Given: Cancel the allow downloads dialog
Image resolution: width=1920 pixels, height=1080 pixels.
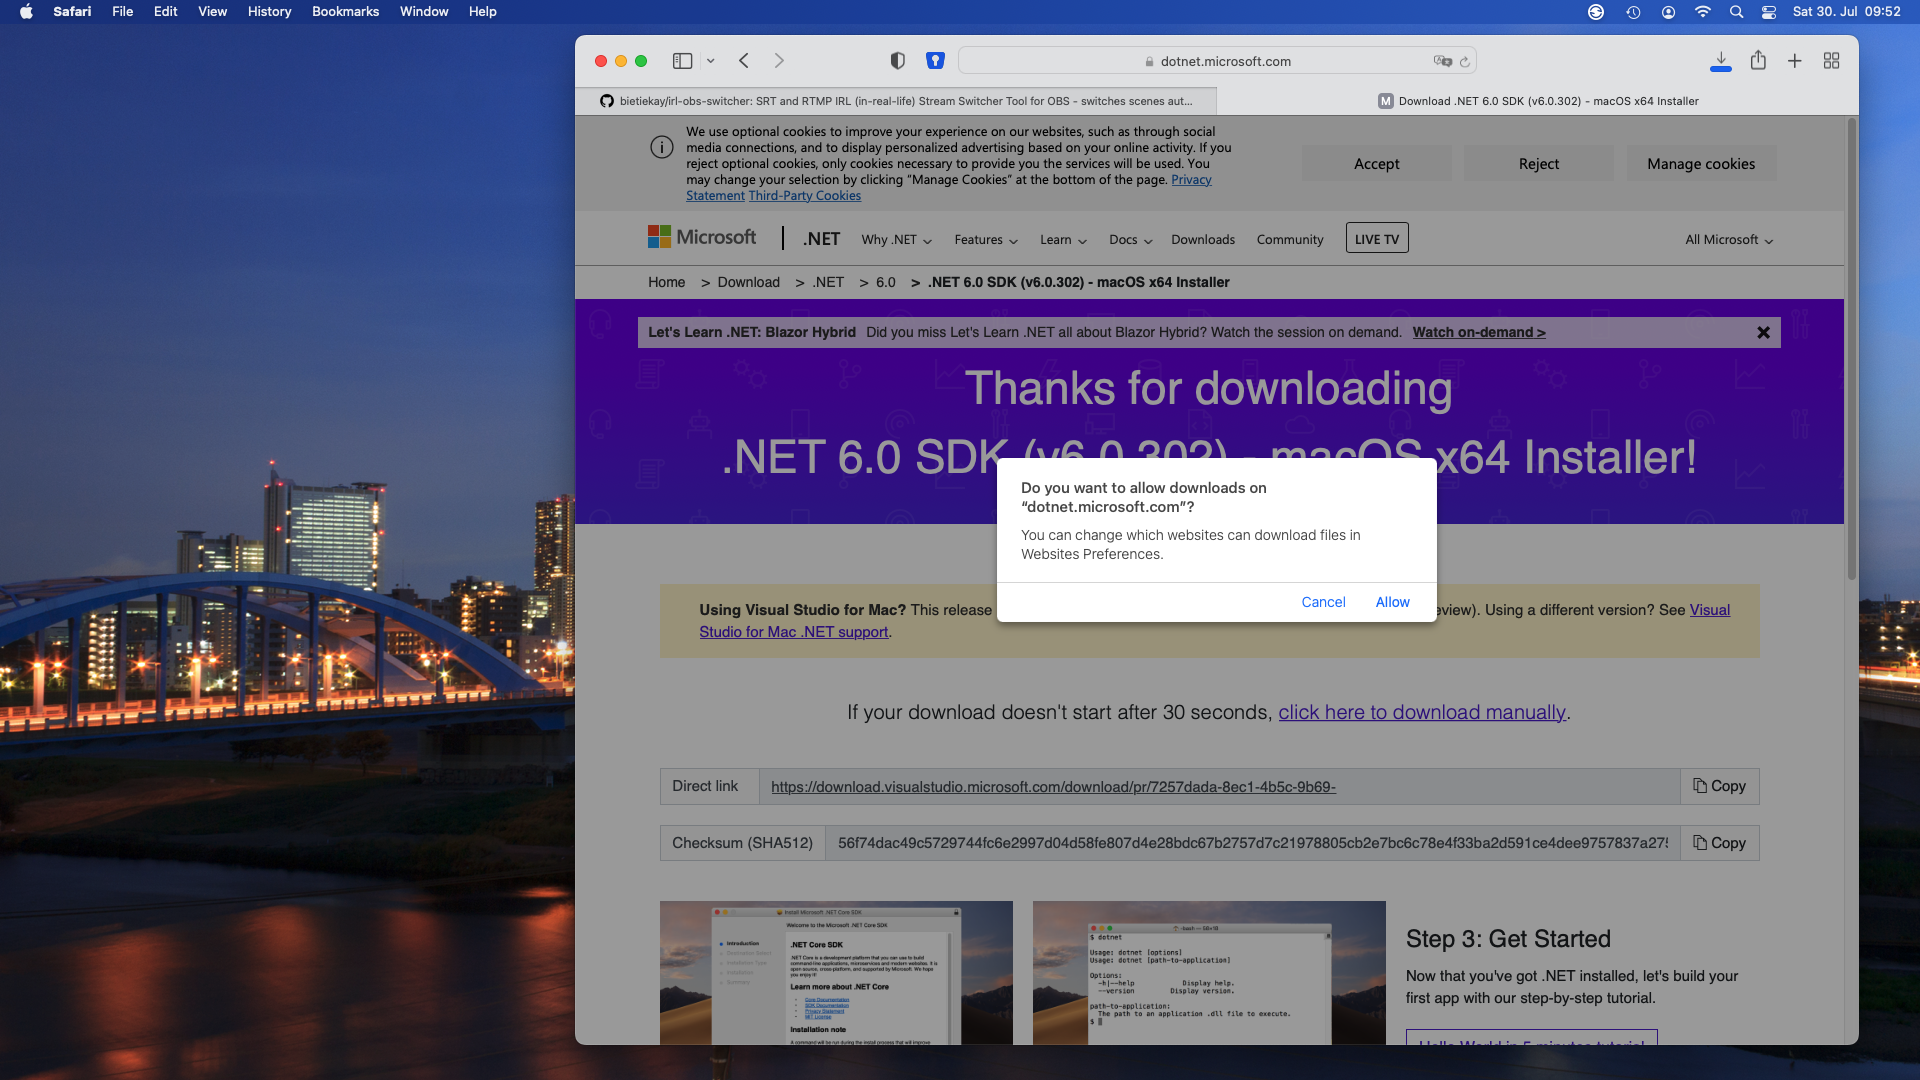Looking at the screenshot, I should coord(1323,602).
